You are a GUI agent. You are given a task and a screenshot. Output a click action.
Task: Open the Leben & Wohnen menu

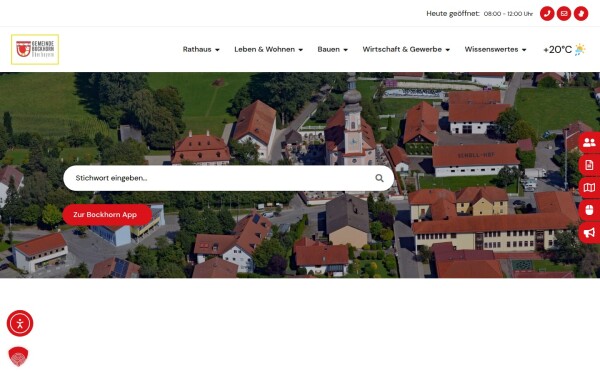pyautogui.click(x=264, y=49)
